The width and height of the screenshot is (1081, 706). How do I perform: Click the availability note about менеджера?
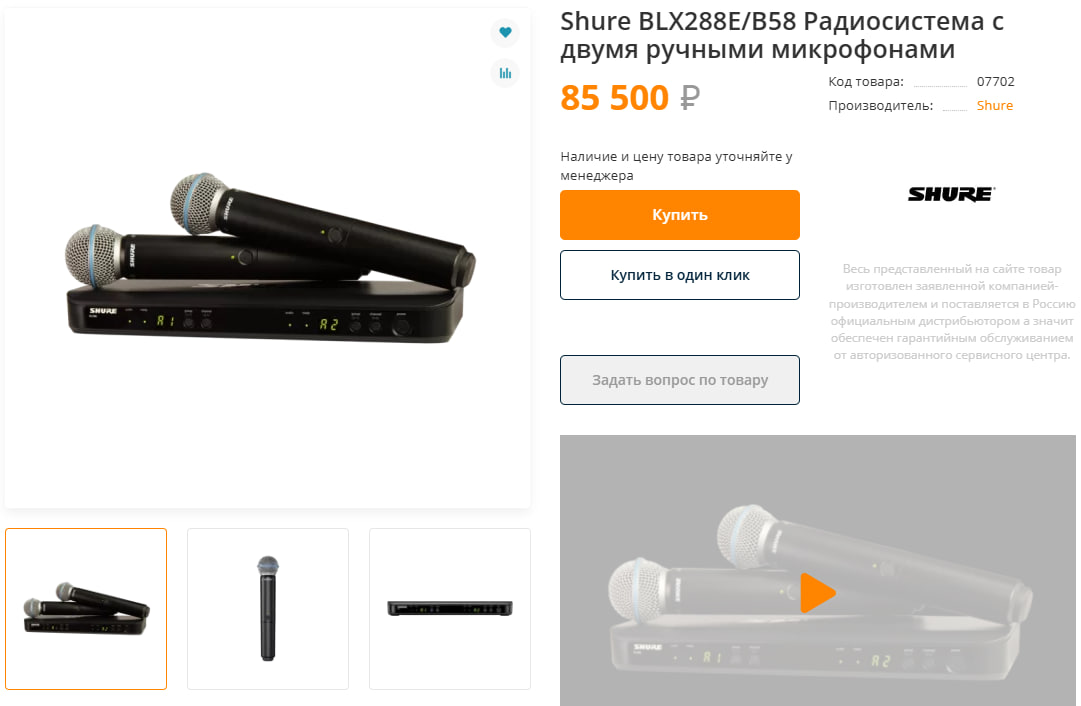pos(676,165)
